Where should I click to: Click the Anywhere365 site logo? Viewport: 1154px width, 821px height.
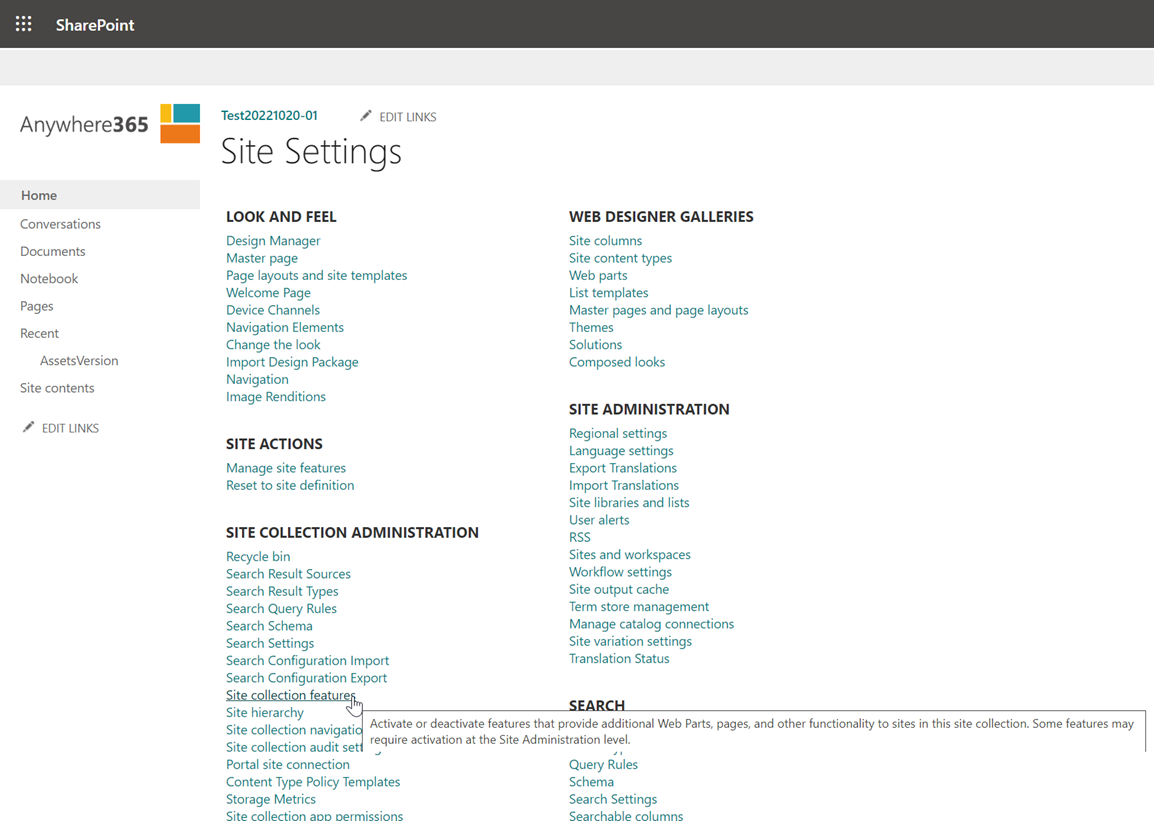click(110, 124)
